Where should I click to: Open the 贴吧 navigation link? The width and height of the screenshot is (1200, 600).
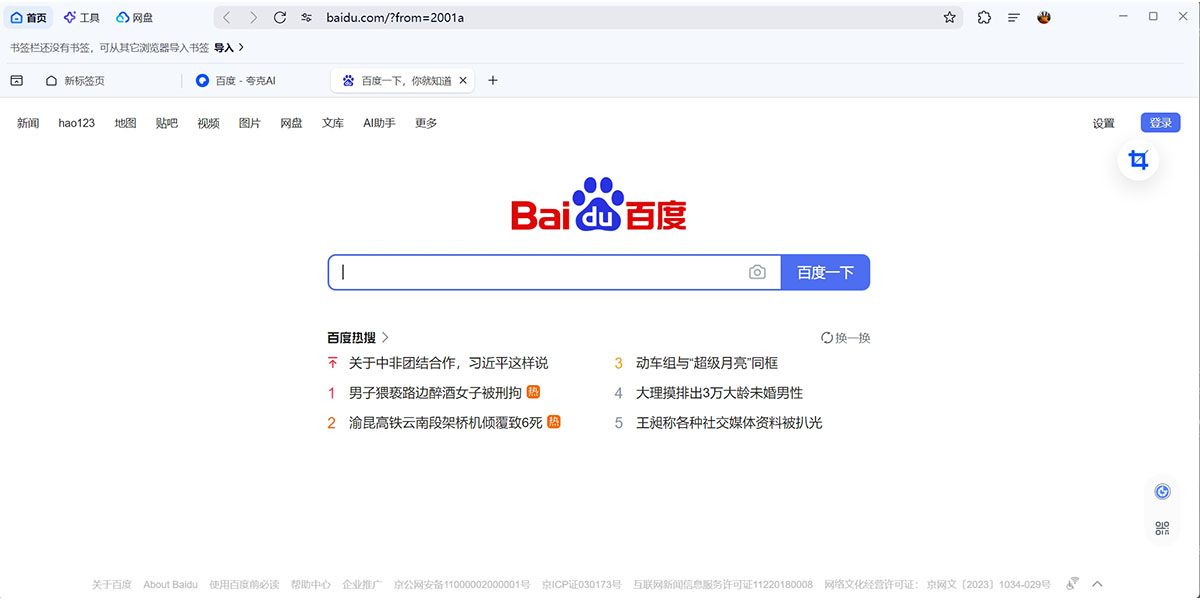click(166, 123)
